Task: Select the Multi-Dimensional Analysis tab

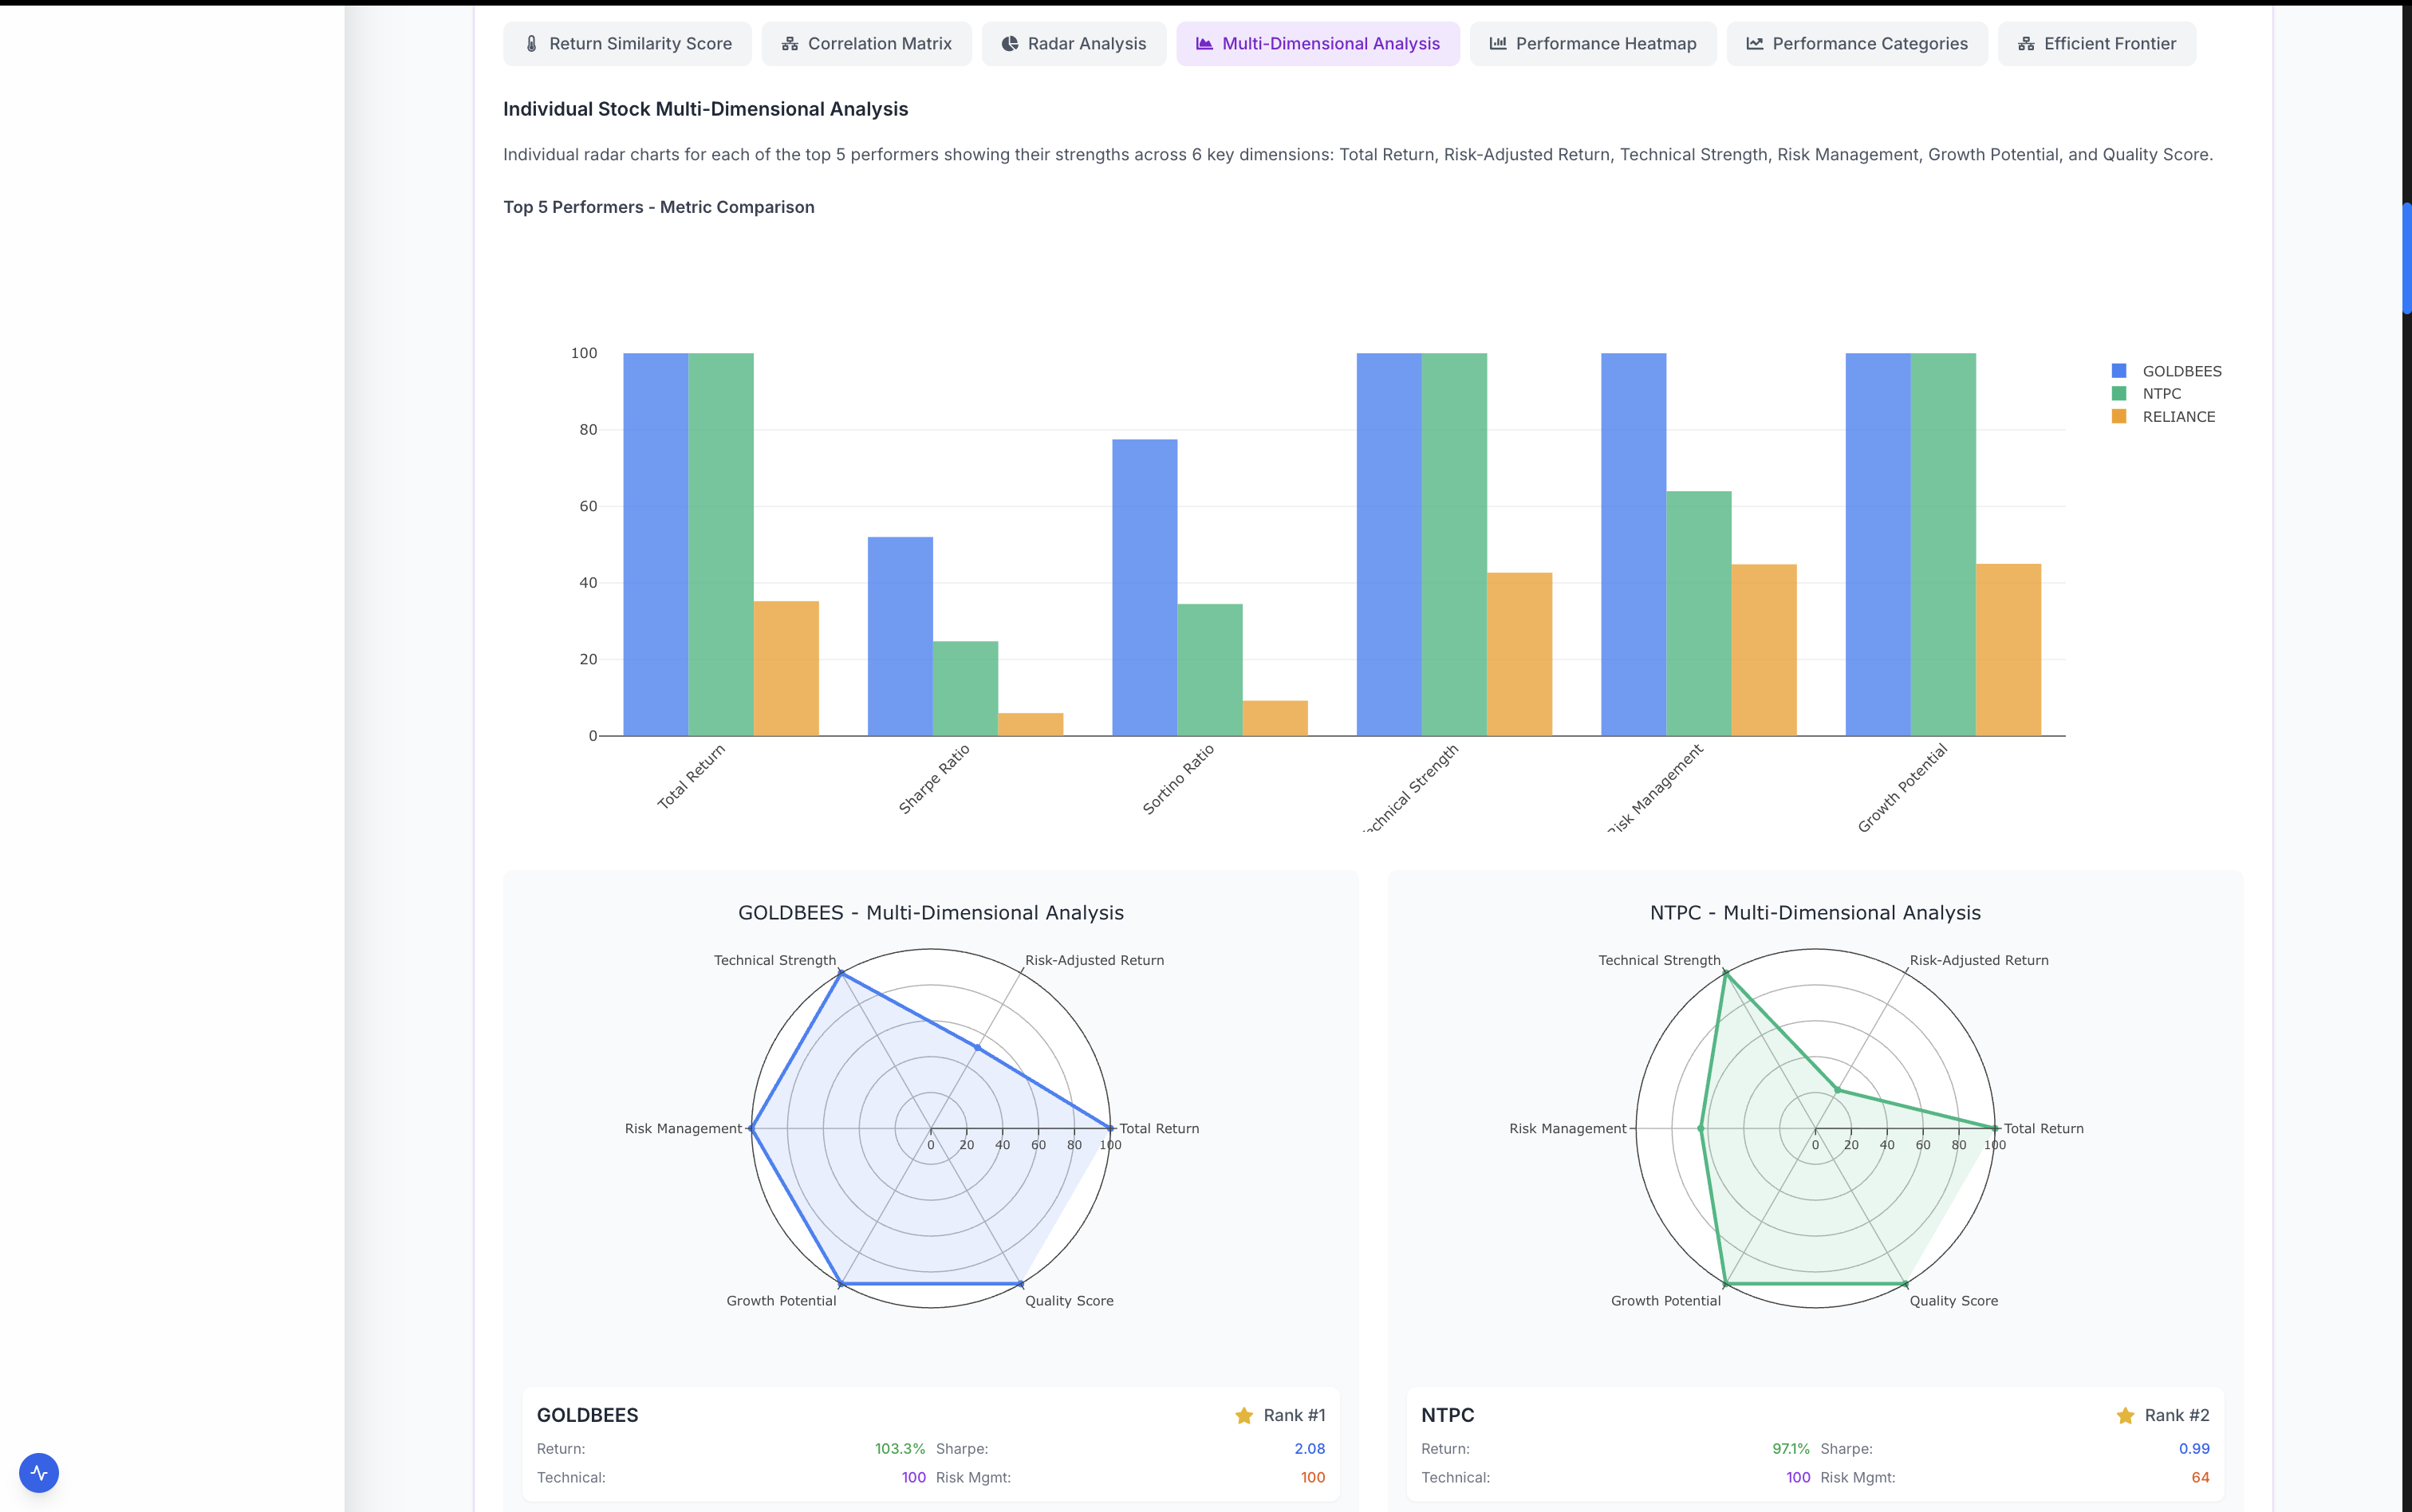Action: (x=1317, y=44)
